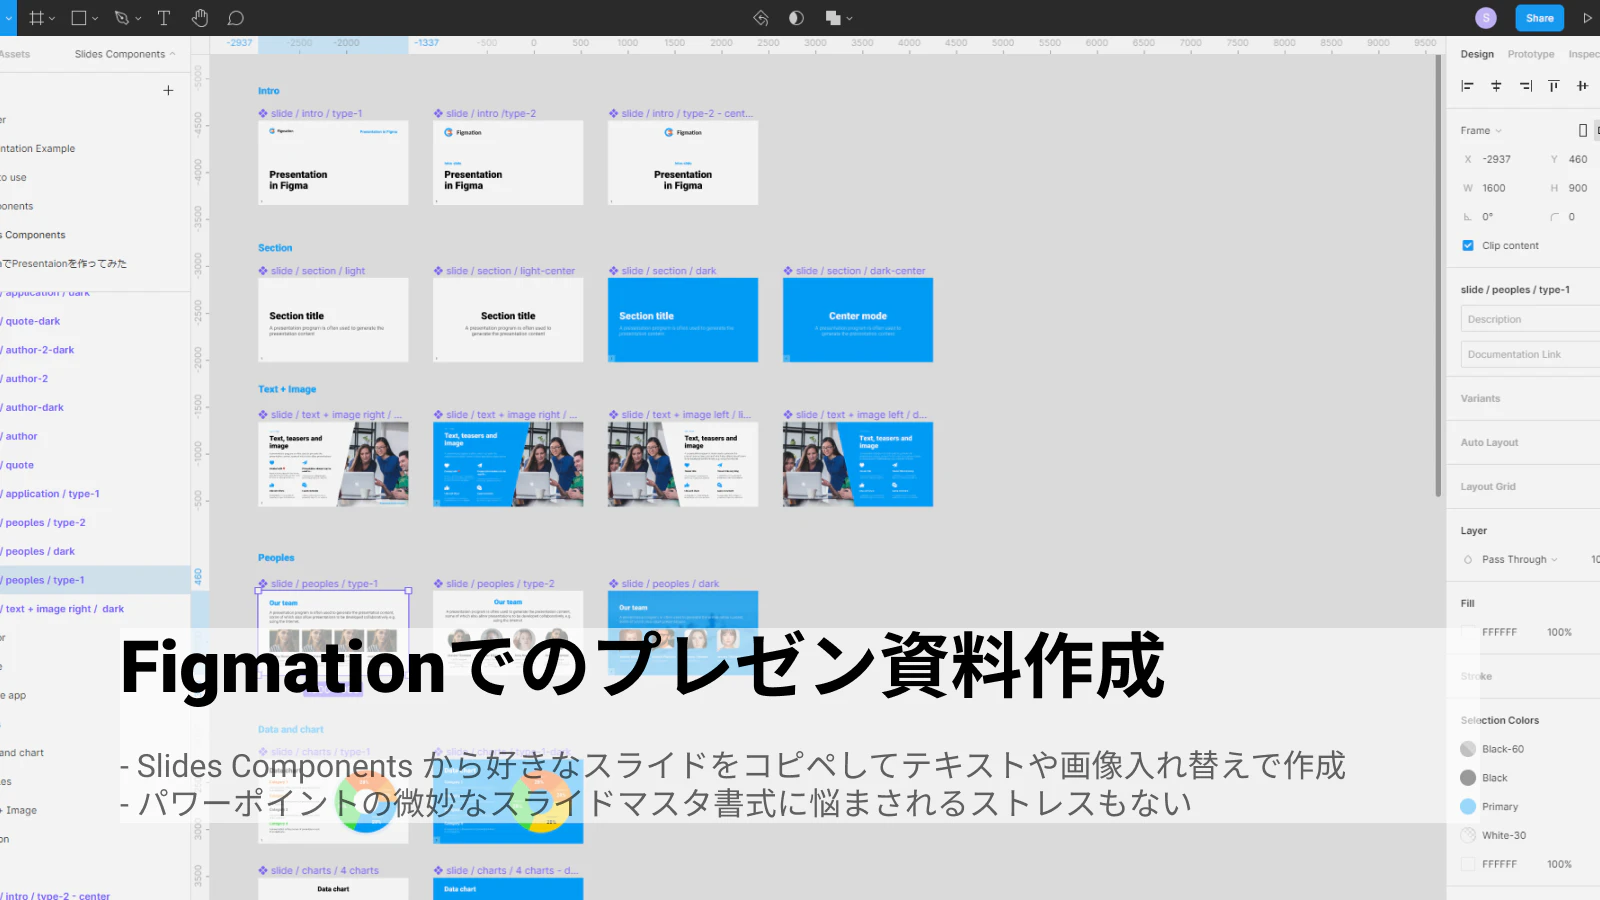The width and height of the screenshot is (1600, 900).
Task: Align selection to vertical centers
Action: pyautogui.click(x=1582, y=86)
